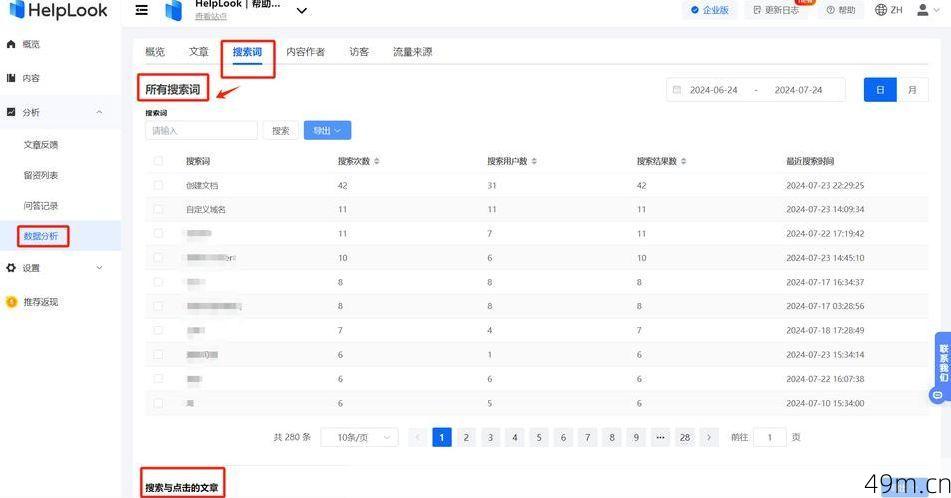
Task: Check the row searched 2024-07-23 14:45:10
Action: click(158, 258)
